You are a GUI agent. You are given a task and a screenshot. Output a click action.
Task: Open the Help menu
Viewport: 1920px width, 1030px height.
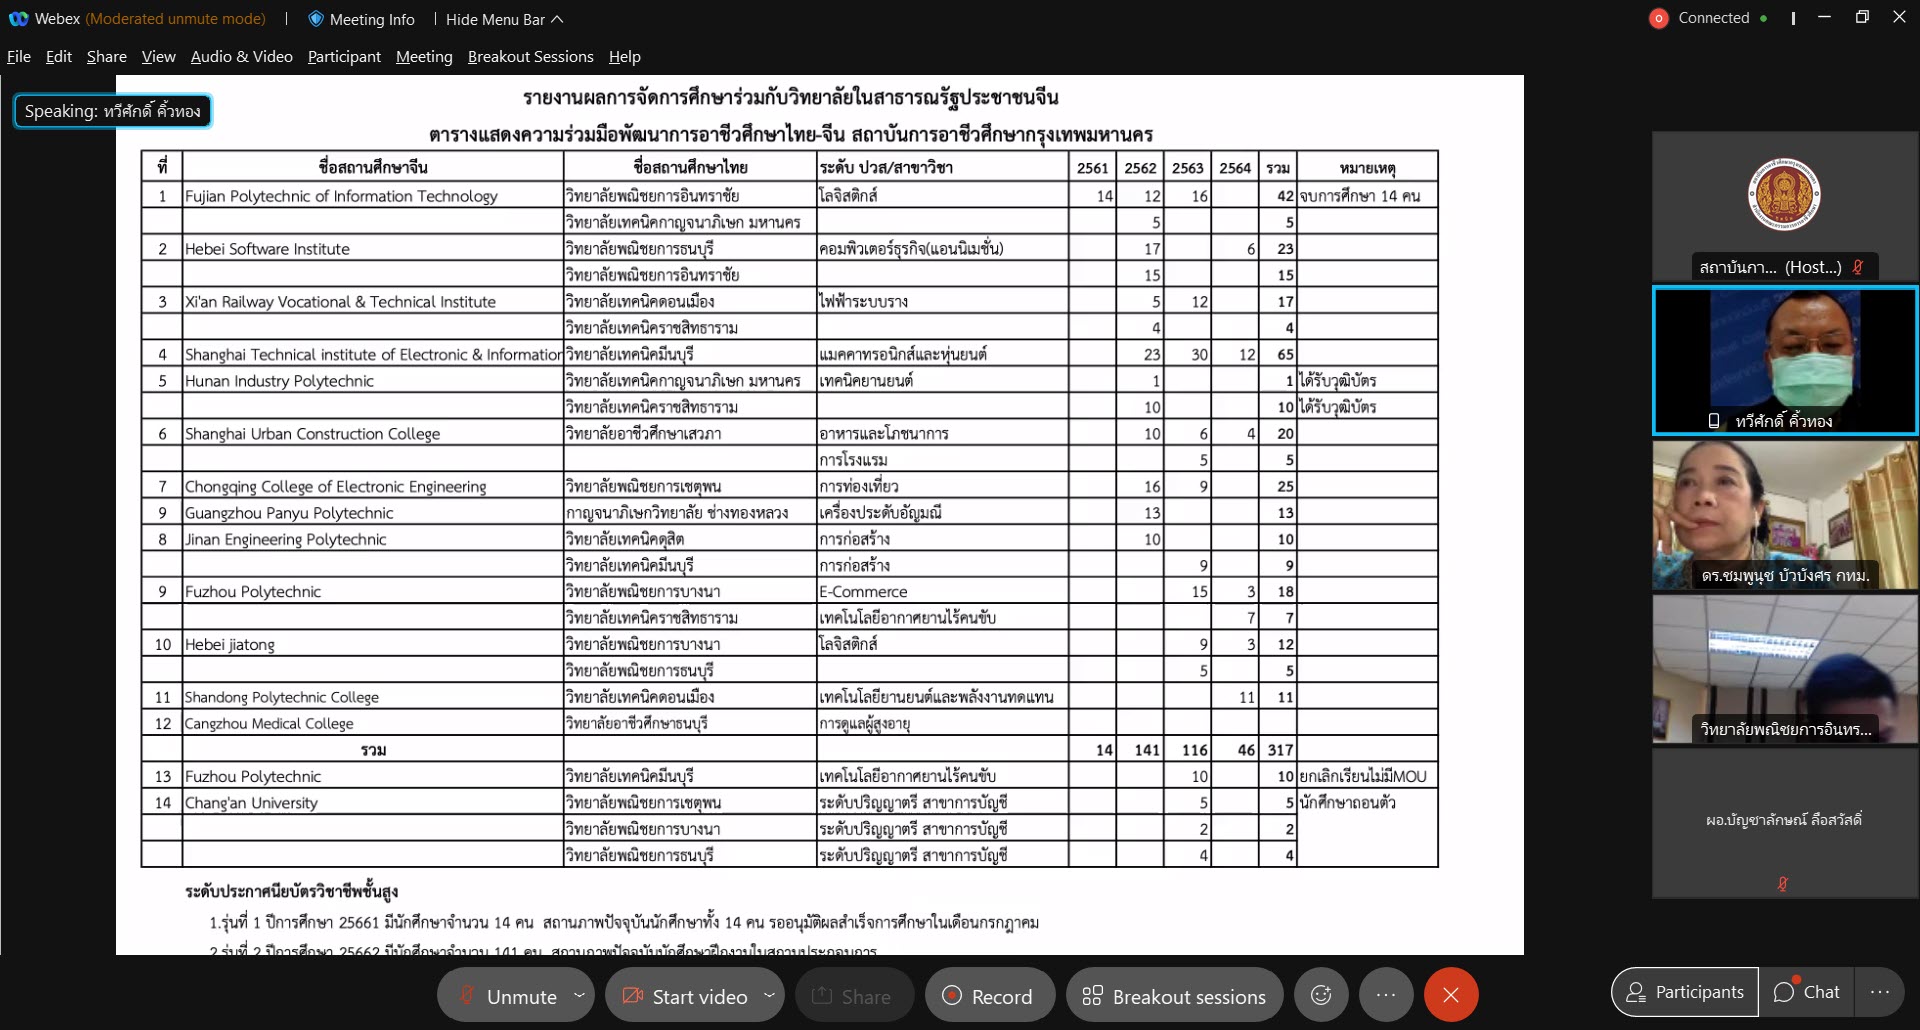point(625,57)
